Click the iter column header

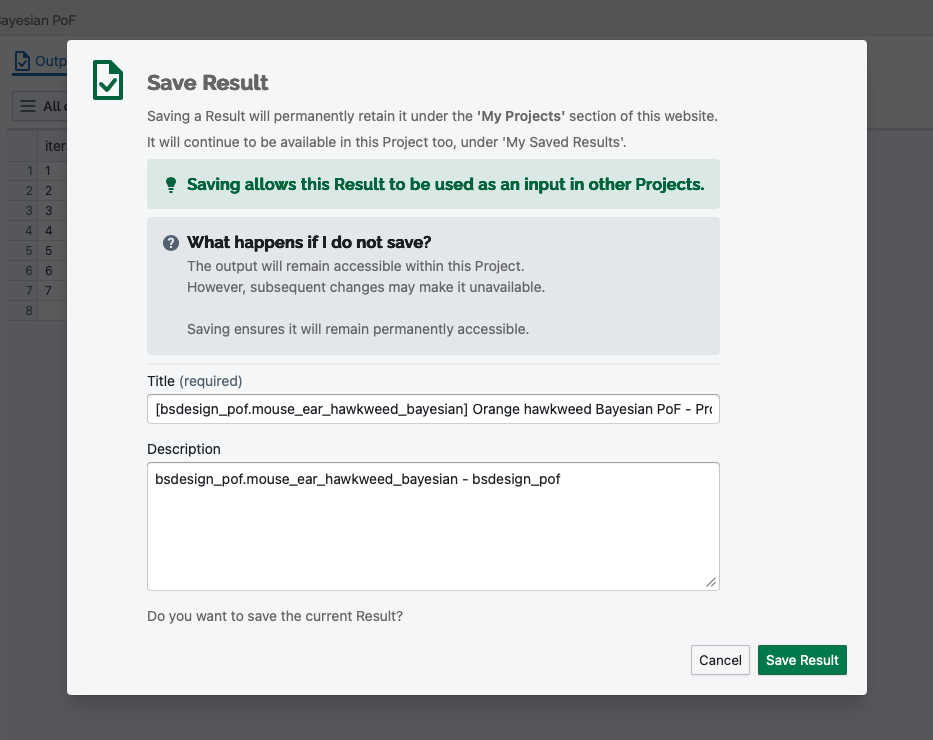click(x=55, y=146)
